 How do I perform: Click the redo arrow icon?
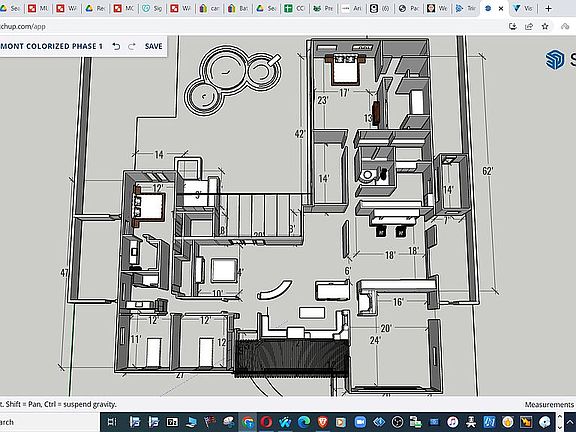132,46
